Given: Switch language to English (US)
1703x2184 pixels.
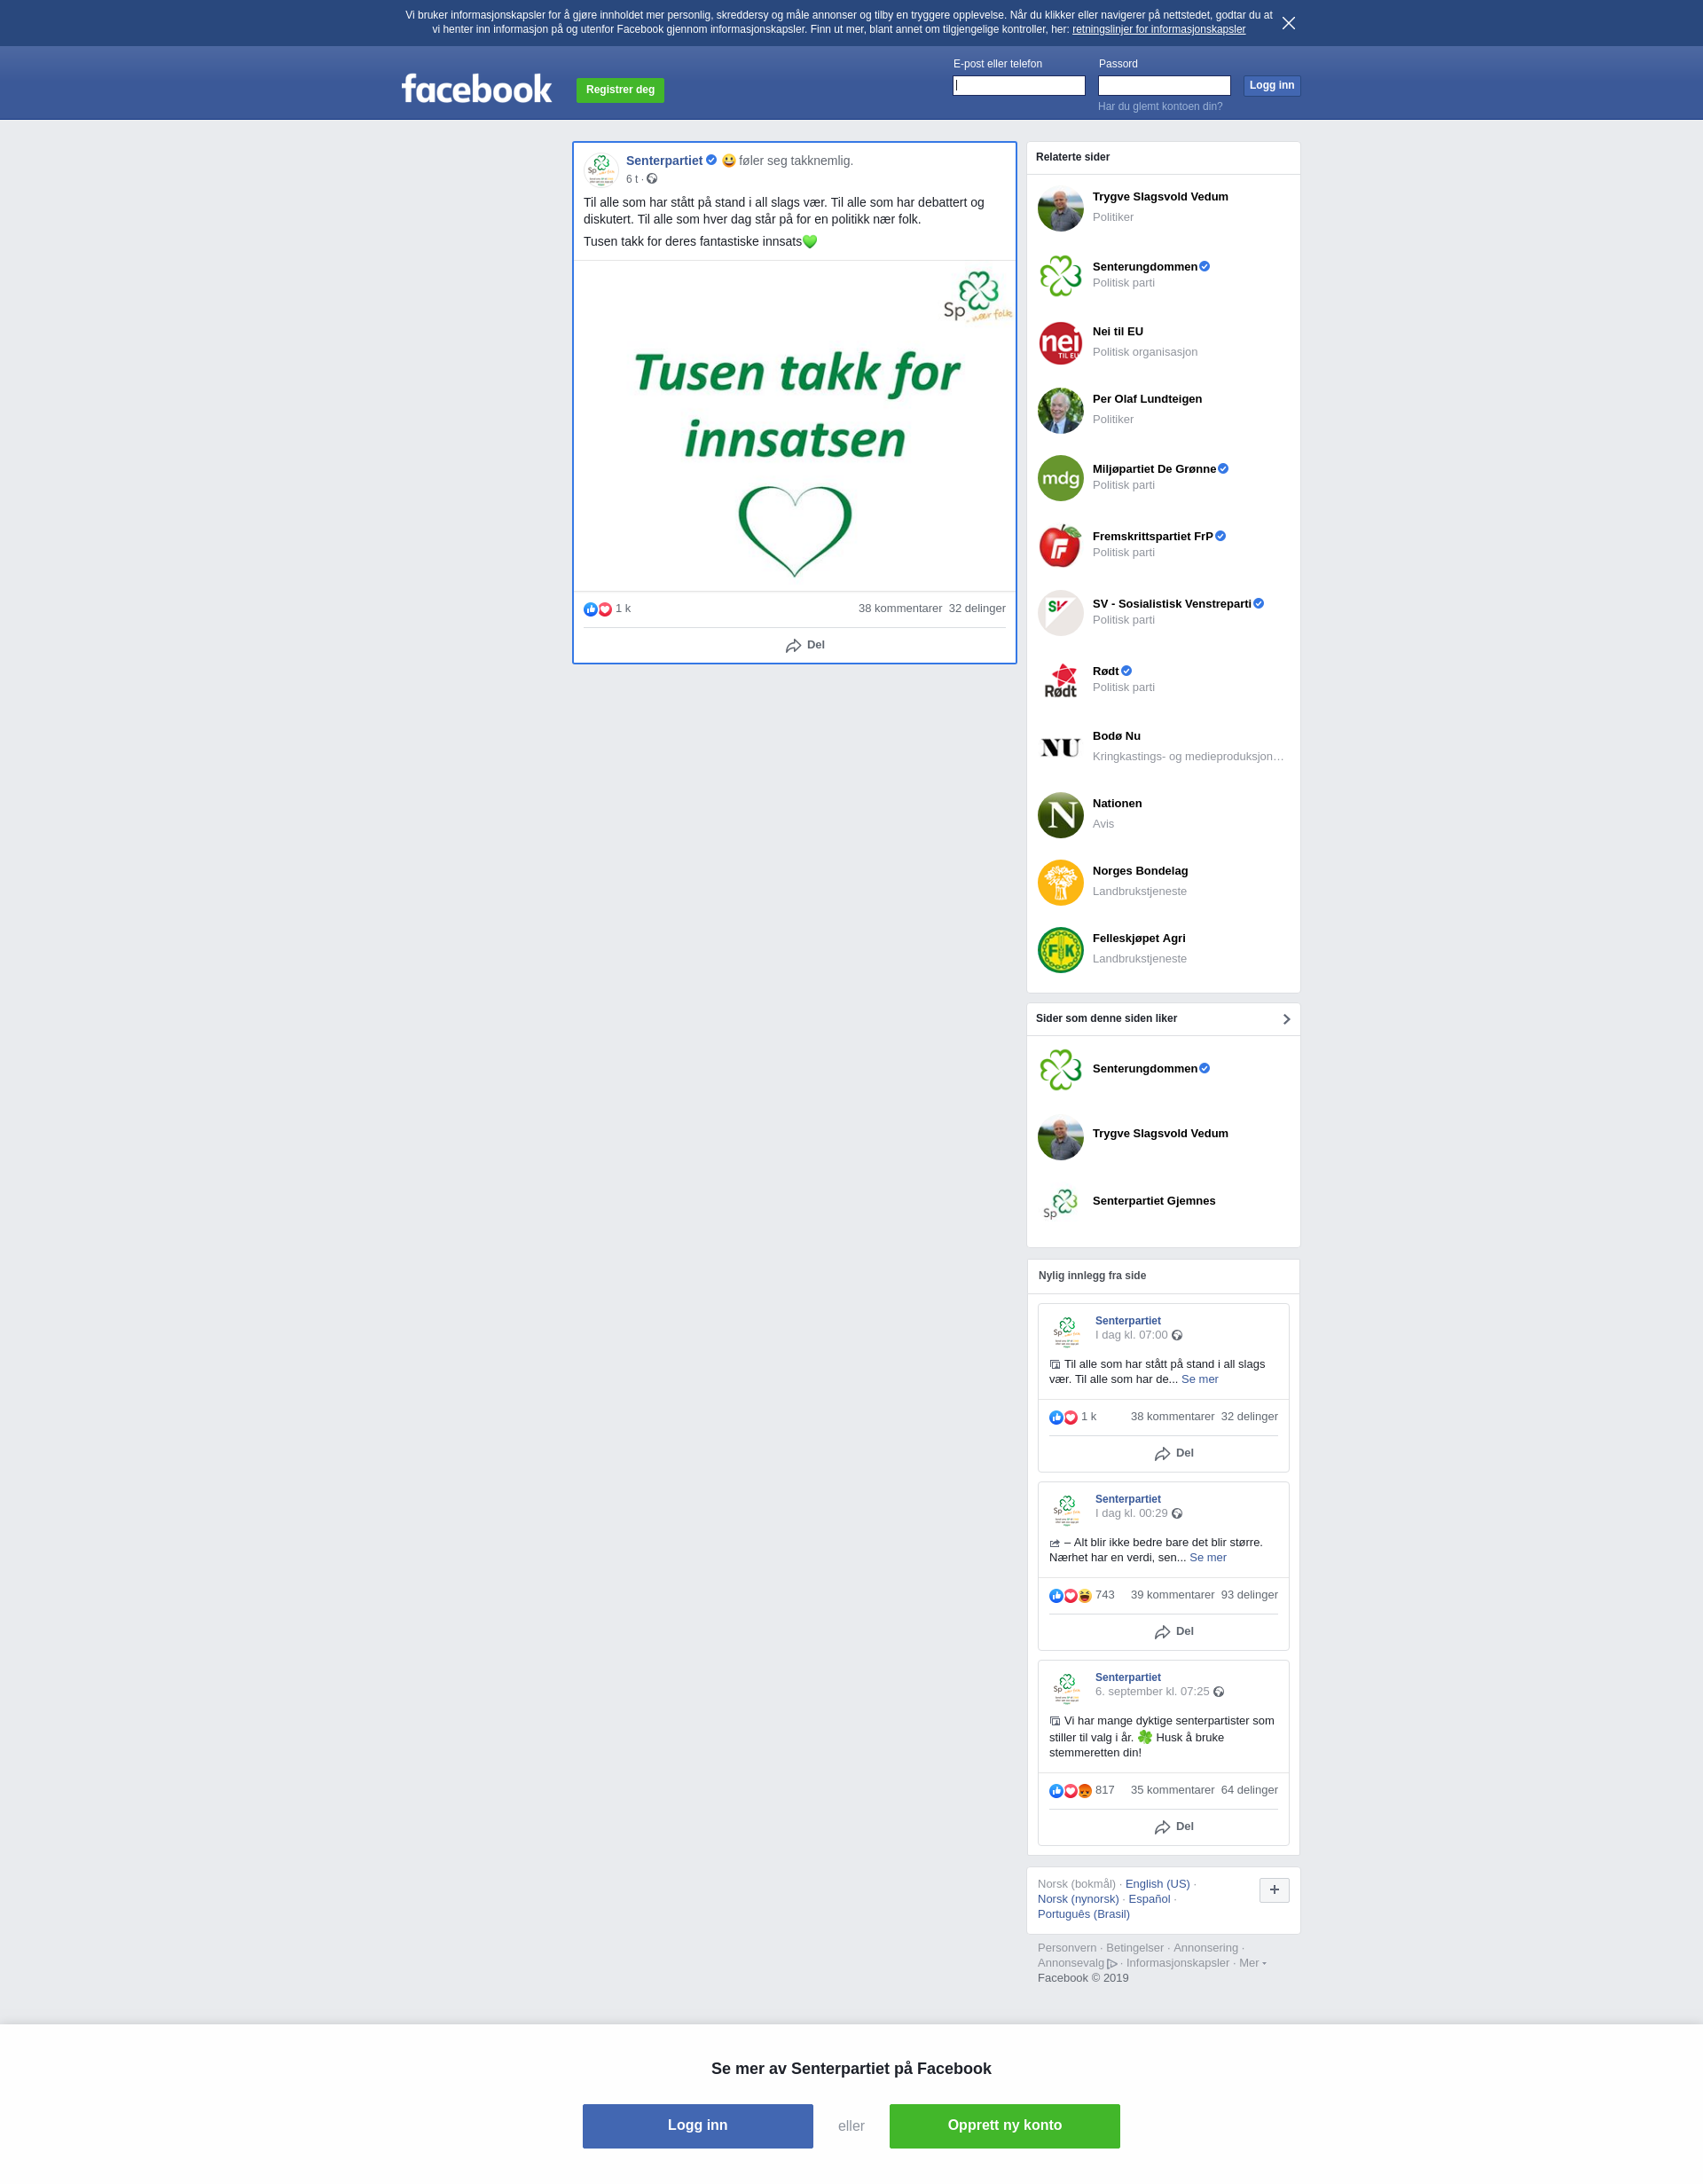Looking at the screenshot, I should (1157, 1884).
